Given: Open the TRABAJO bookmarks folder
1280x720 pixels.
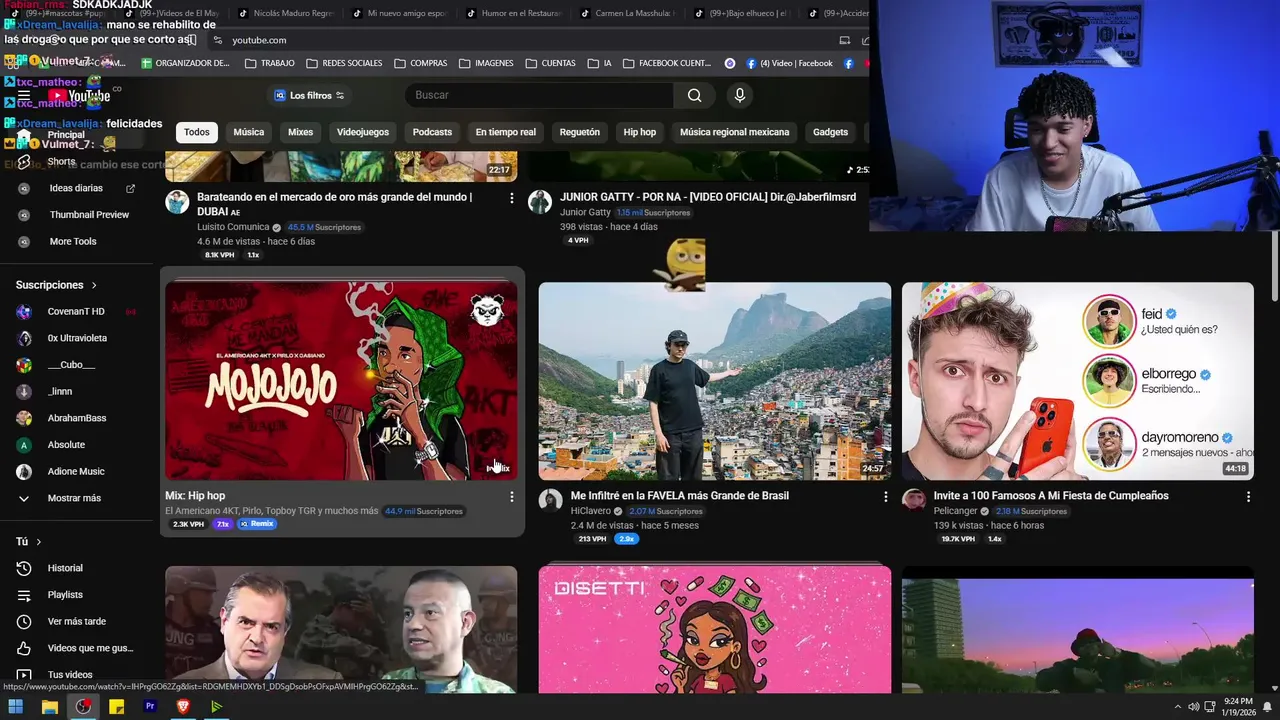Looking at the screenshot, I should [270, 63].
